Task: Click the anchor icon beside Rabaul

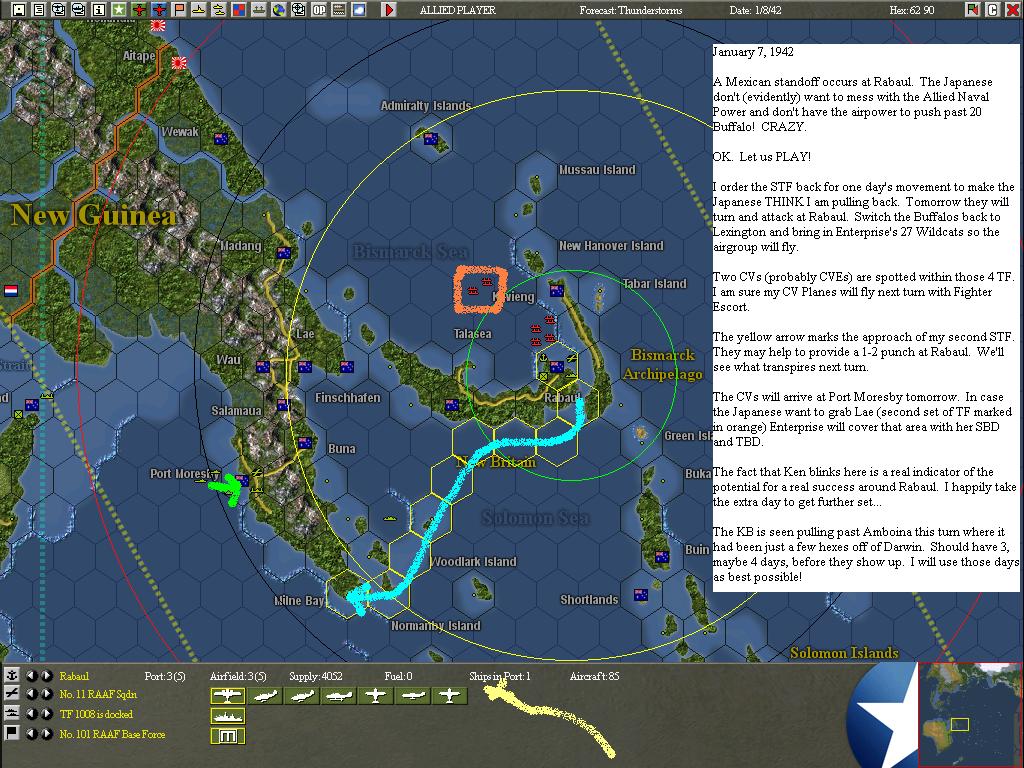Action: click(12, 675)
